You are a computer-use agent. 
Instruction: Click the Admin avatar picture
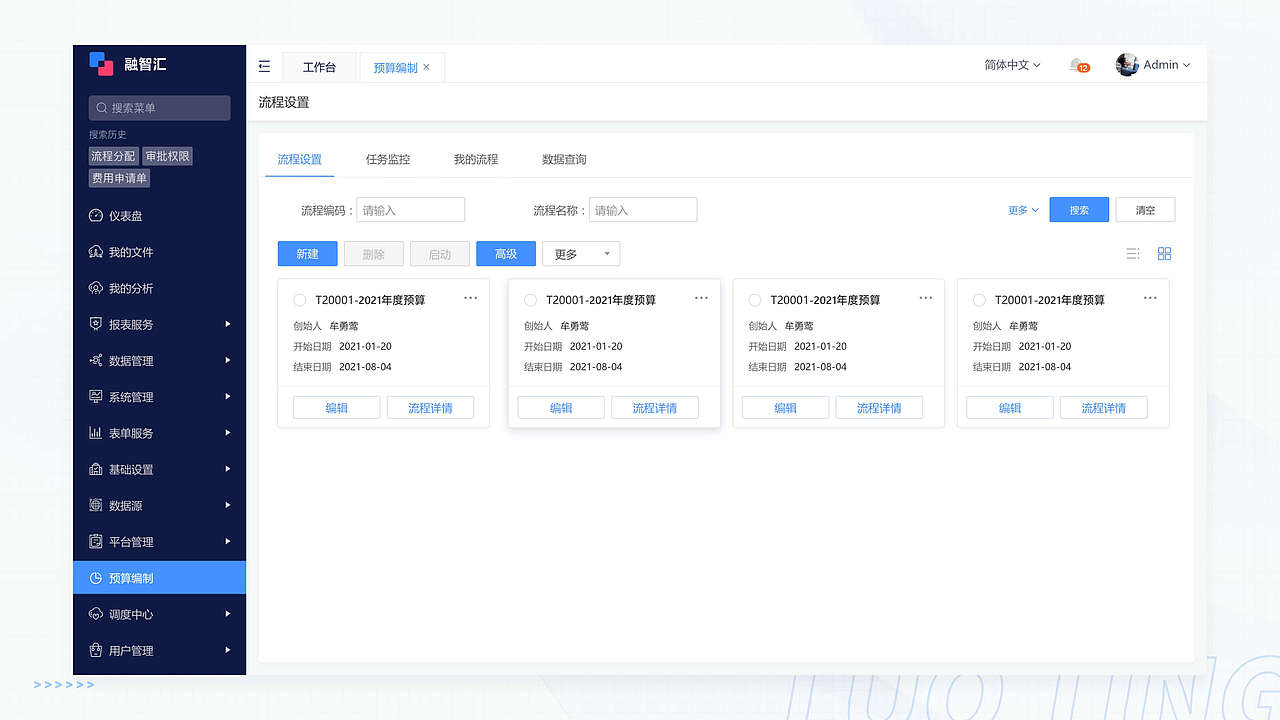coord(1127,65)
